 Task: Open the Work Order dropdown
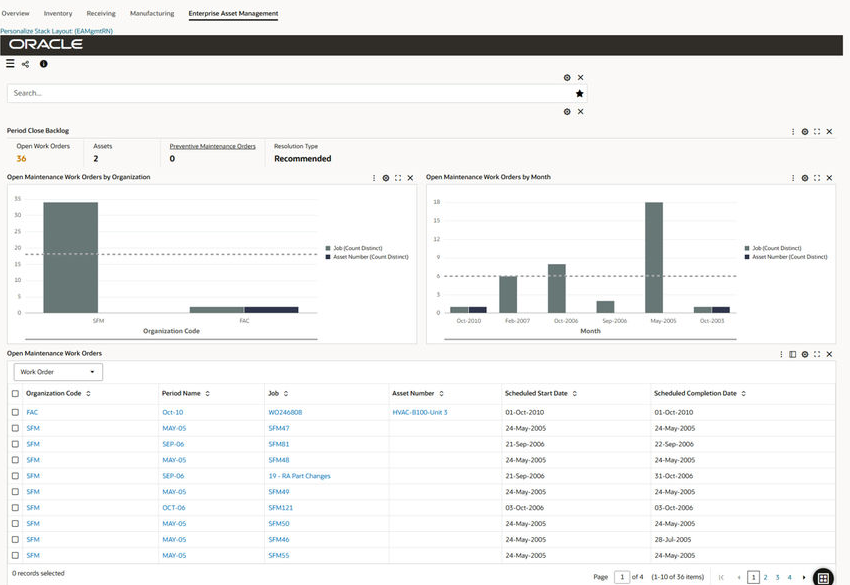click(58, 372)
